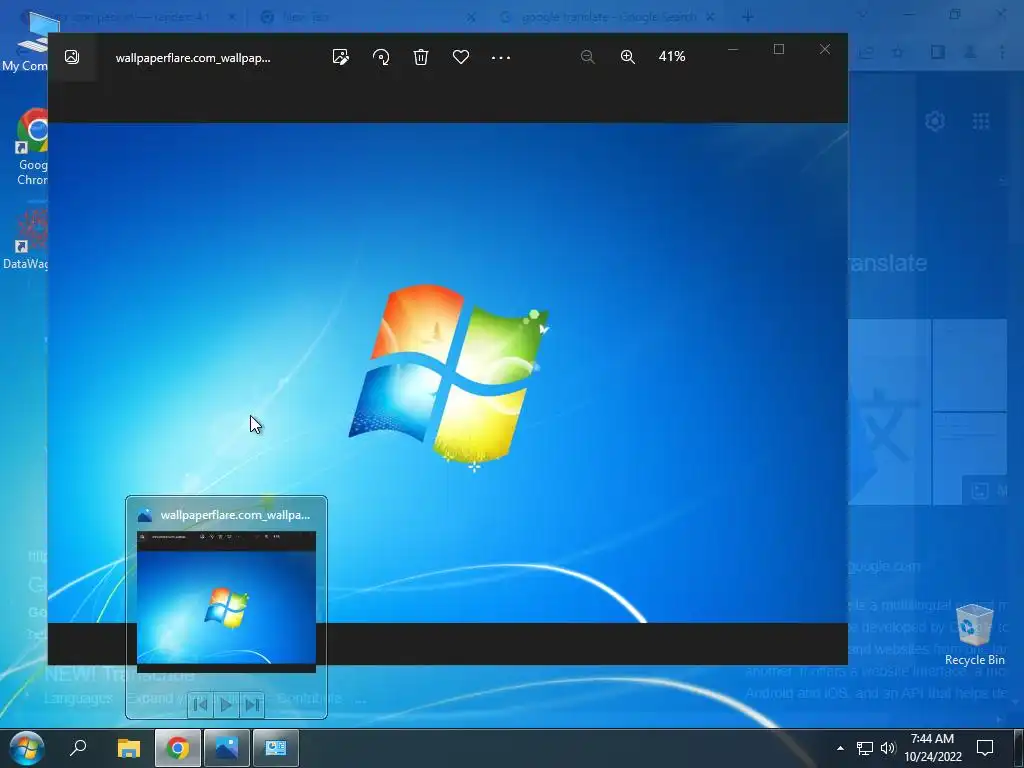1024x768 pixels.
Task: Go to previous image in taskbar preview
Action: click(x=200, y=705)
